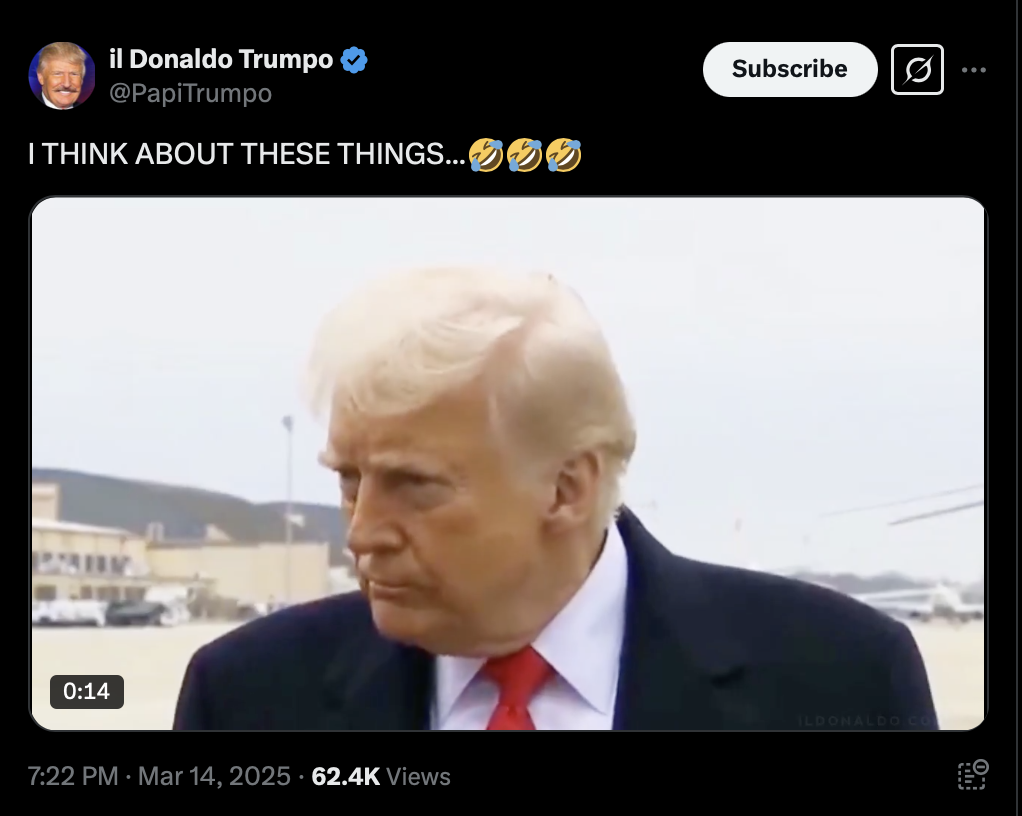Play the embedded video

(508, 463)
